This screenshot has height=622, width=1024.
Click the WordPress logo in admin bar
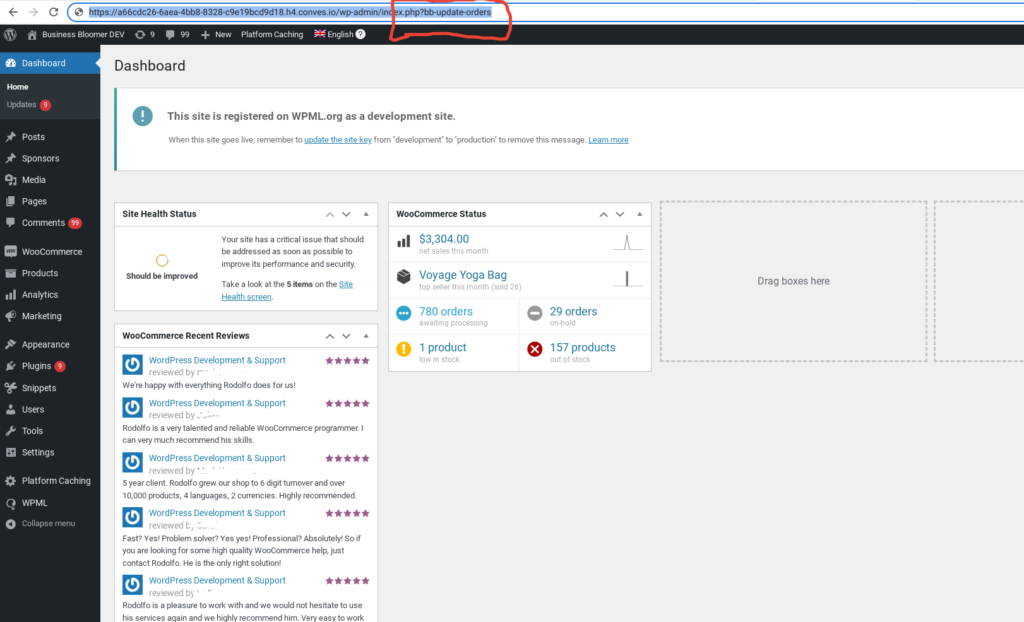(x=10, y=35)
